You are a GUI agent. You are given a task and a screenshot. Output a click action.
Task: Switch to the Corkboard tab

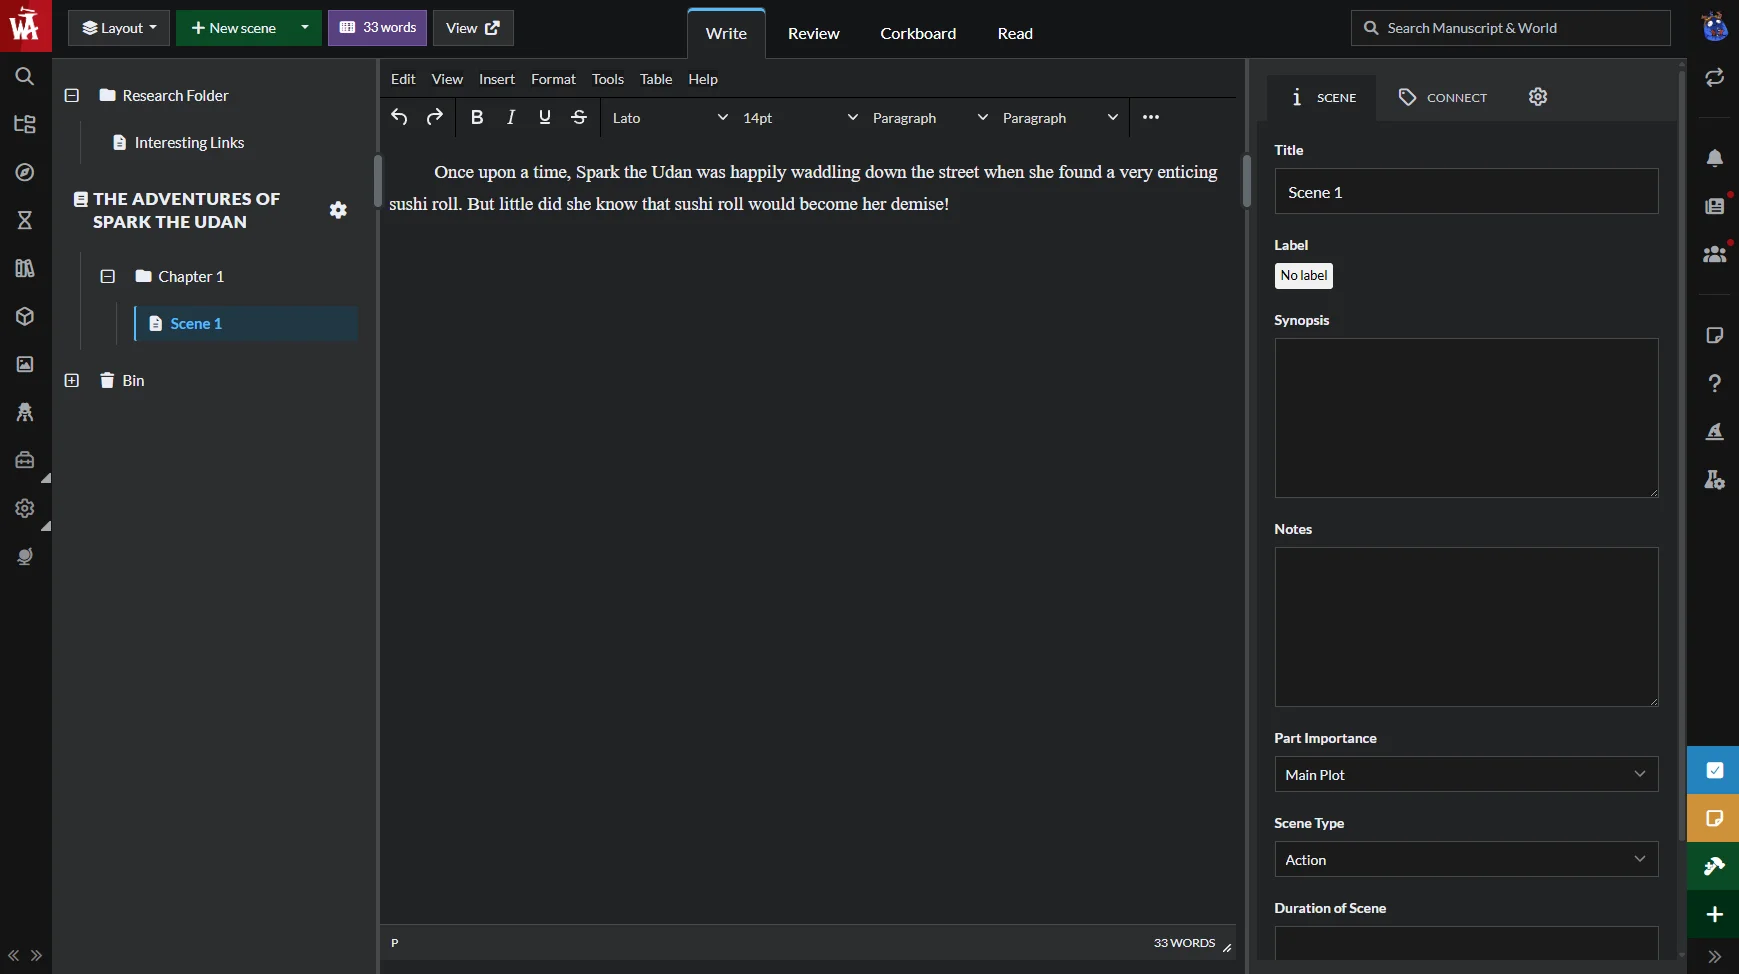[918, 33]
